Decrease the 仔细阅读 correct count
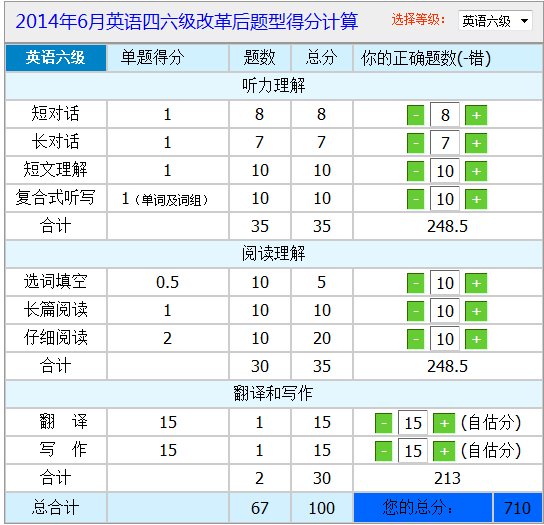The width and height of the screenshot is (544, 525). point(415,339)
